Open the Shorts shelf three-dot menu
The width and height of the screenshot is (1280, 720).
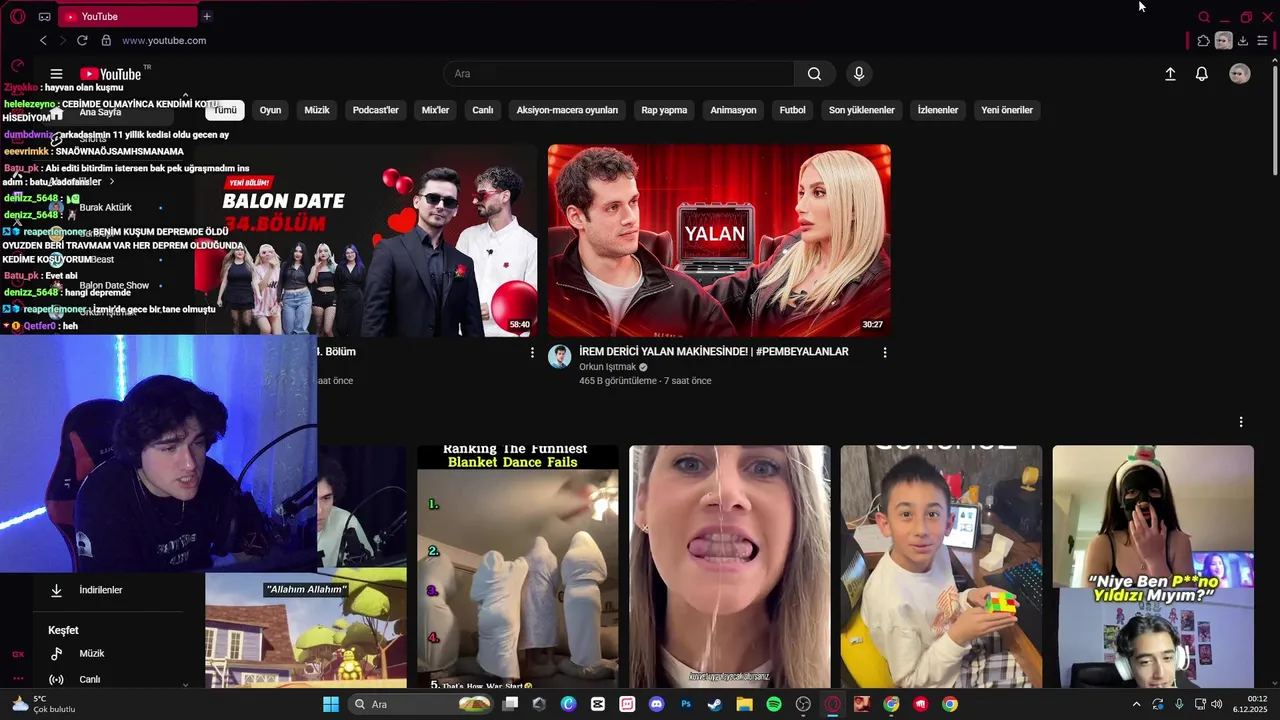(1241, 422)
